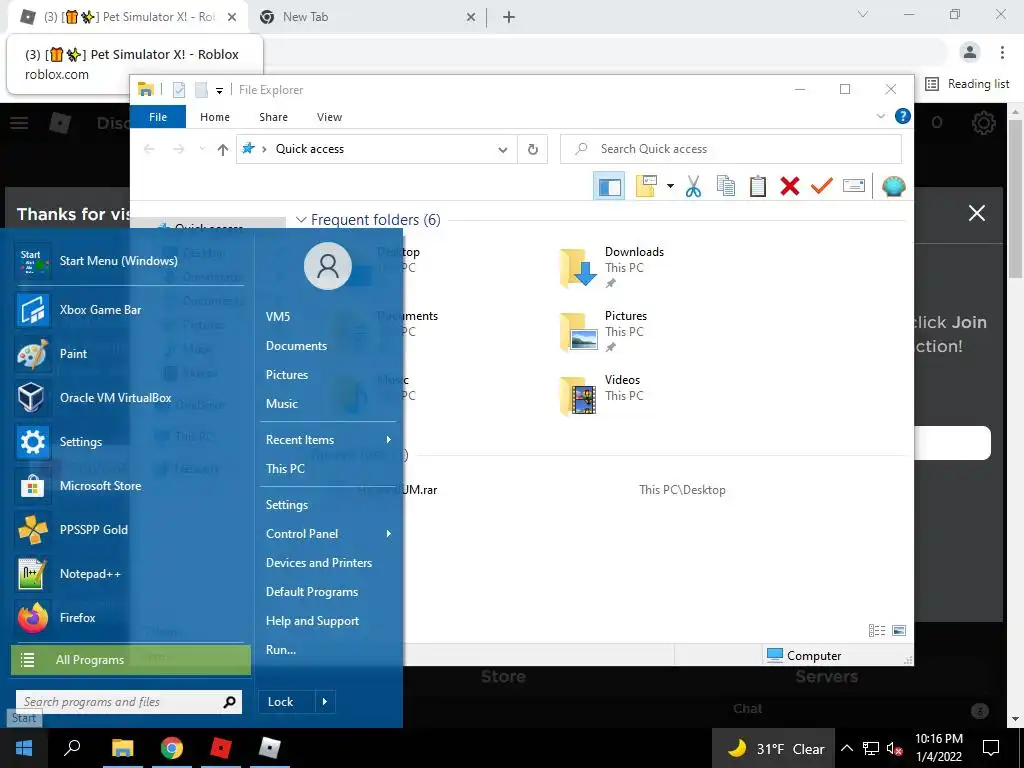Image resolution: width=1024 pixels, height=768 pixels.
Task: Click the Copy icon in File Explorer toolbar
Action: pos(726,186)
